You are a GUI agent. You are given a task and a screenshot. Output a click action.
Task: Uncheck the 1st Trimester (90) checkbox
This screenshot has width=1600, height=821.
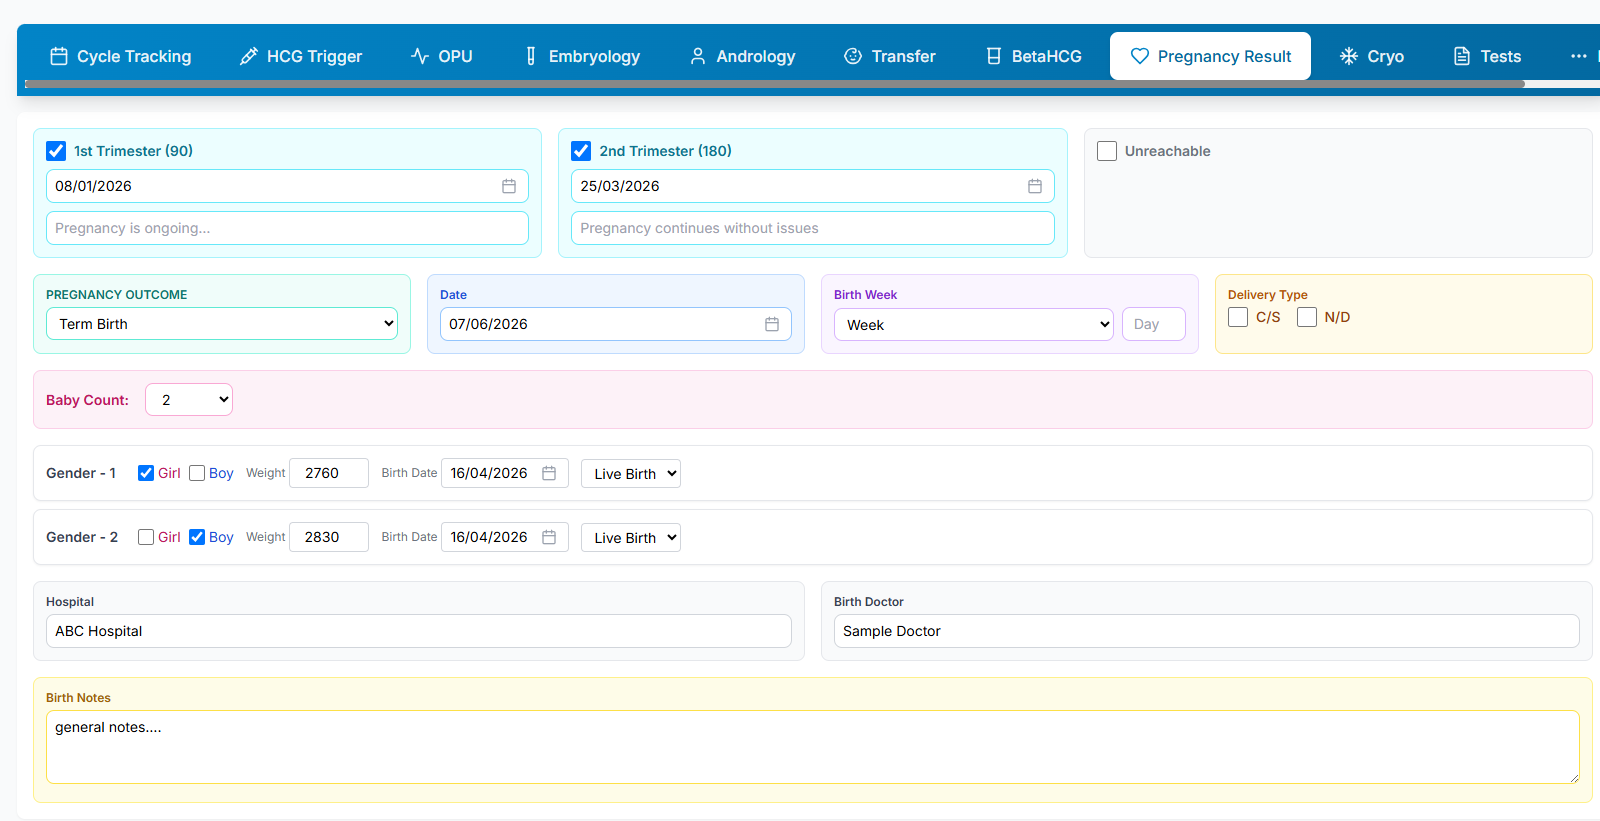tap(56, 151)
